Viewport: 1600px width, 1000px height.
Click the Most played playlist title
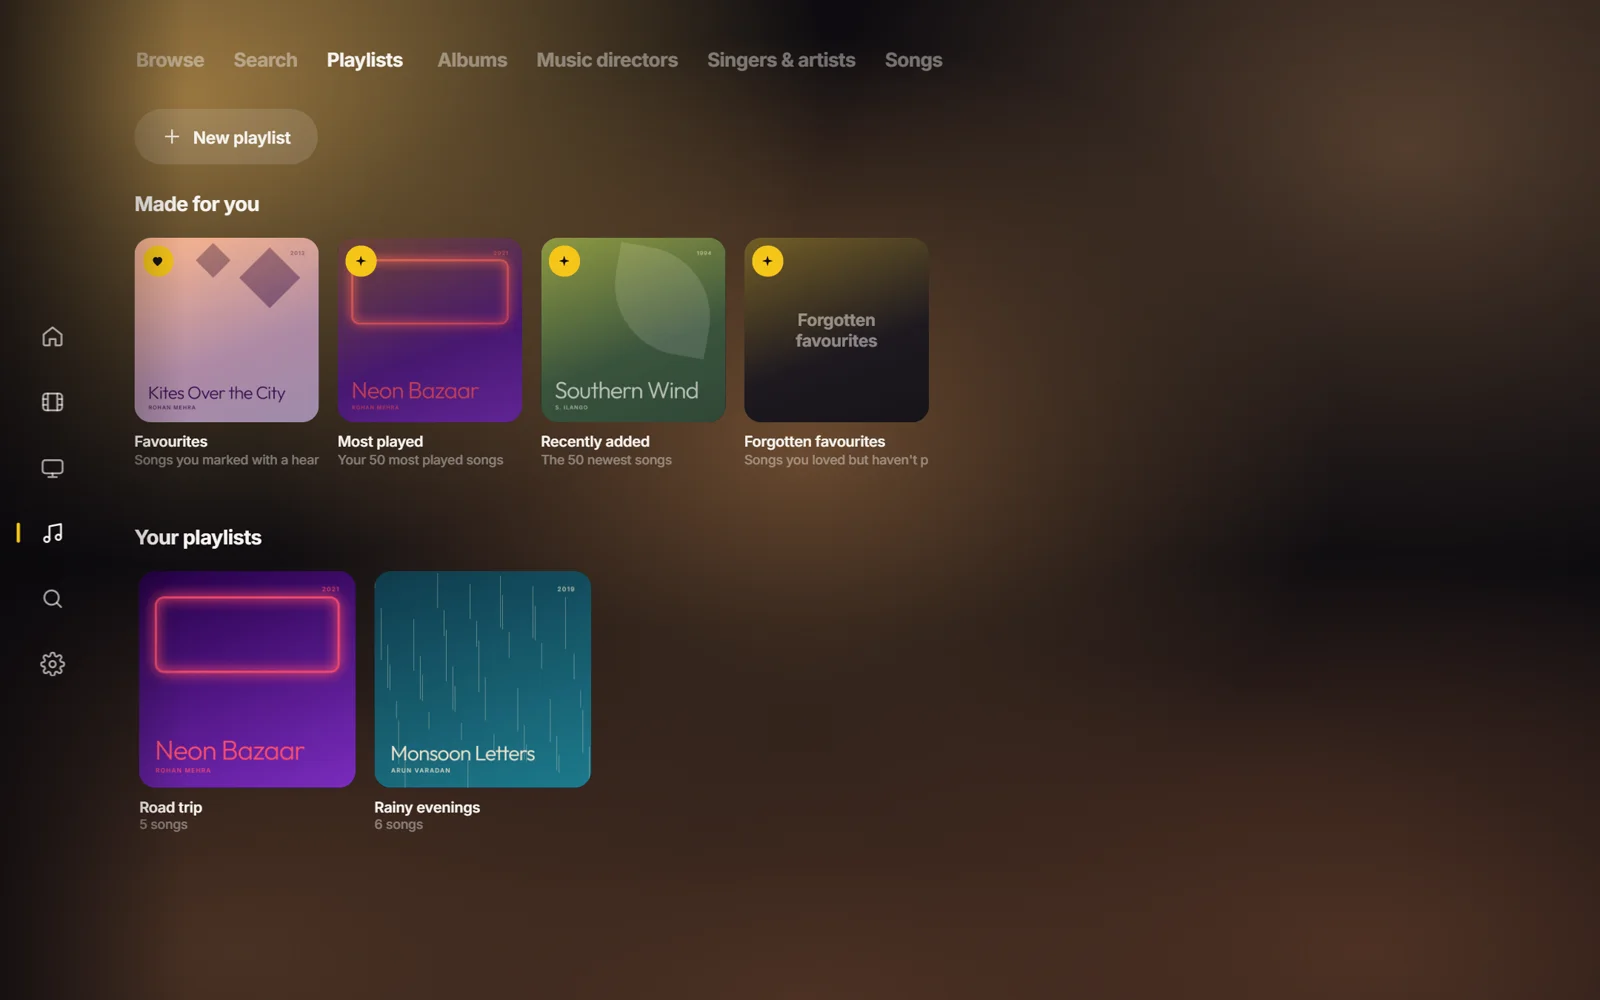380,442
